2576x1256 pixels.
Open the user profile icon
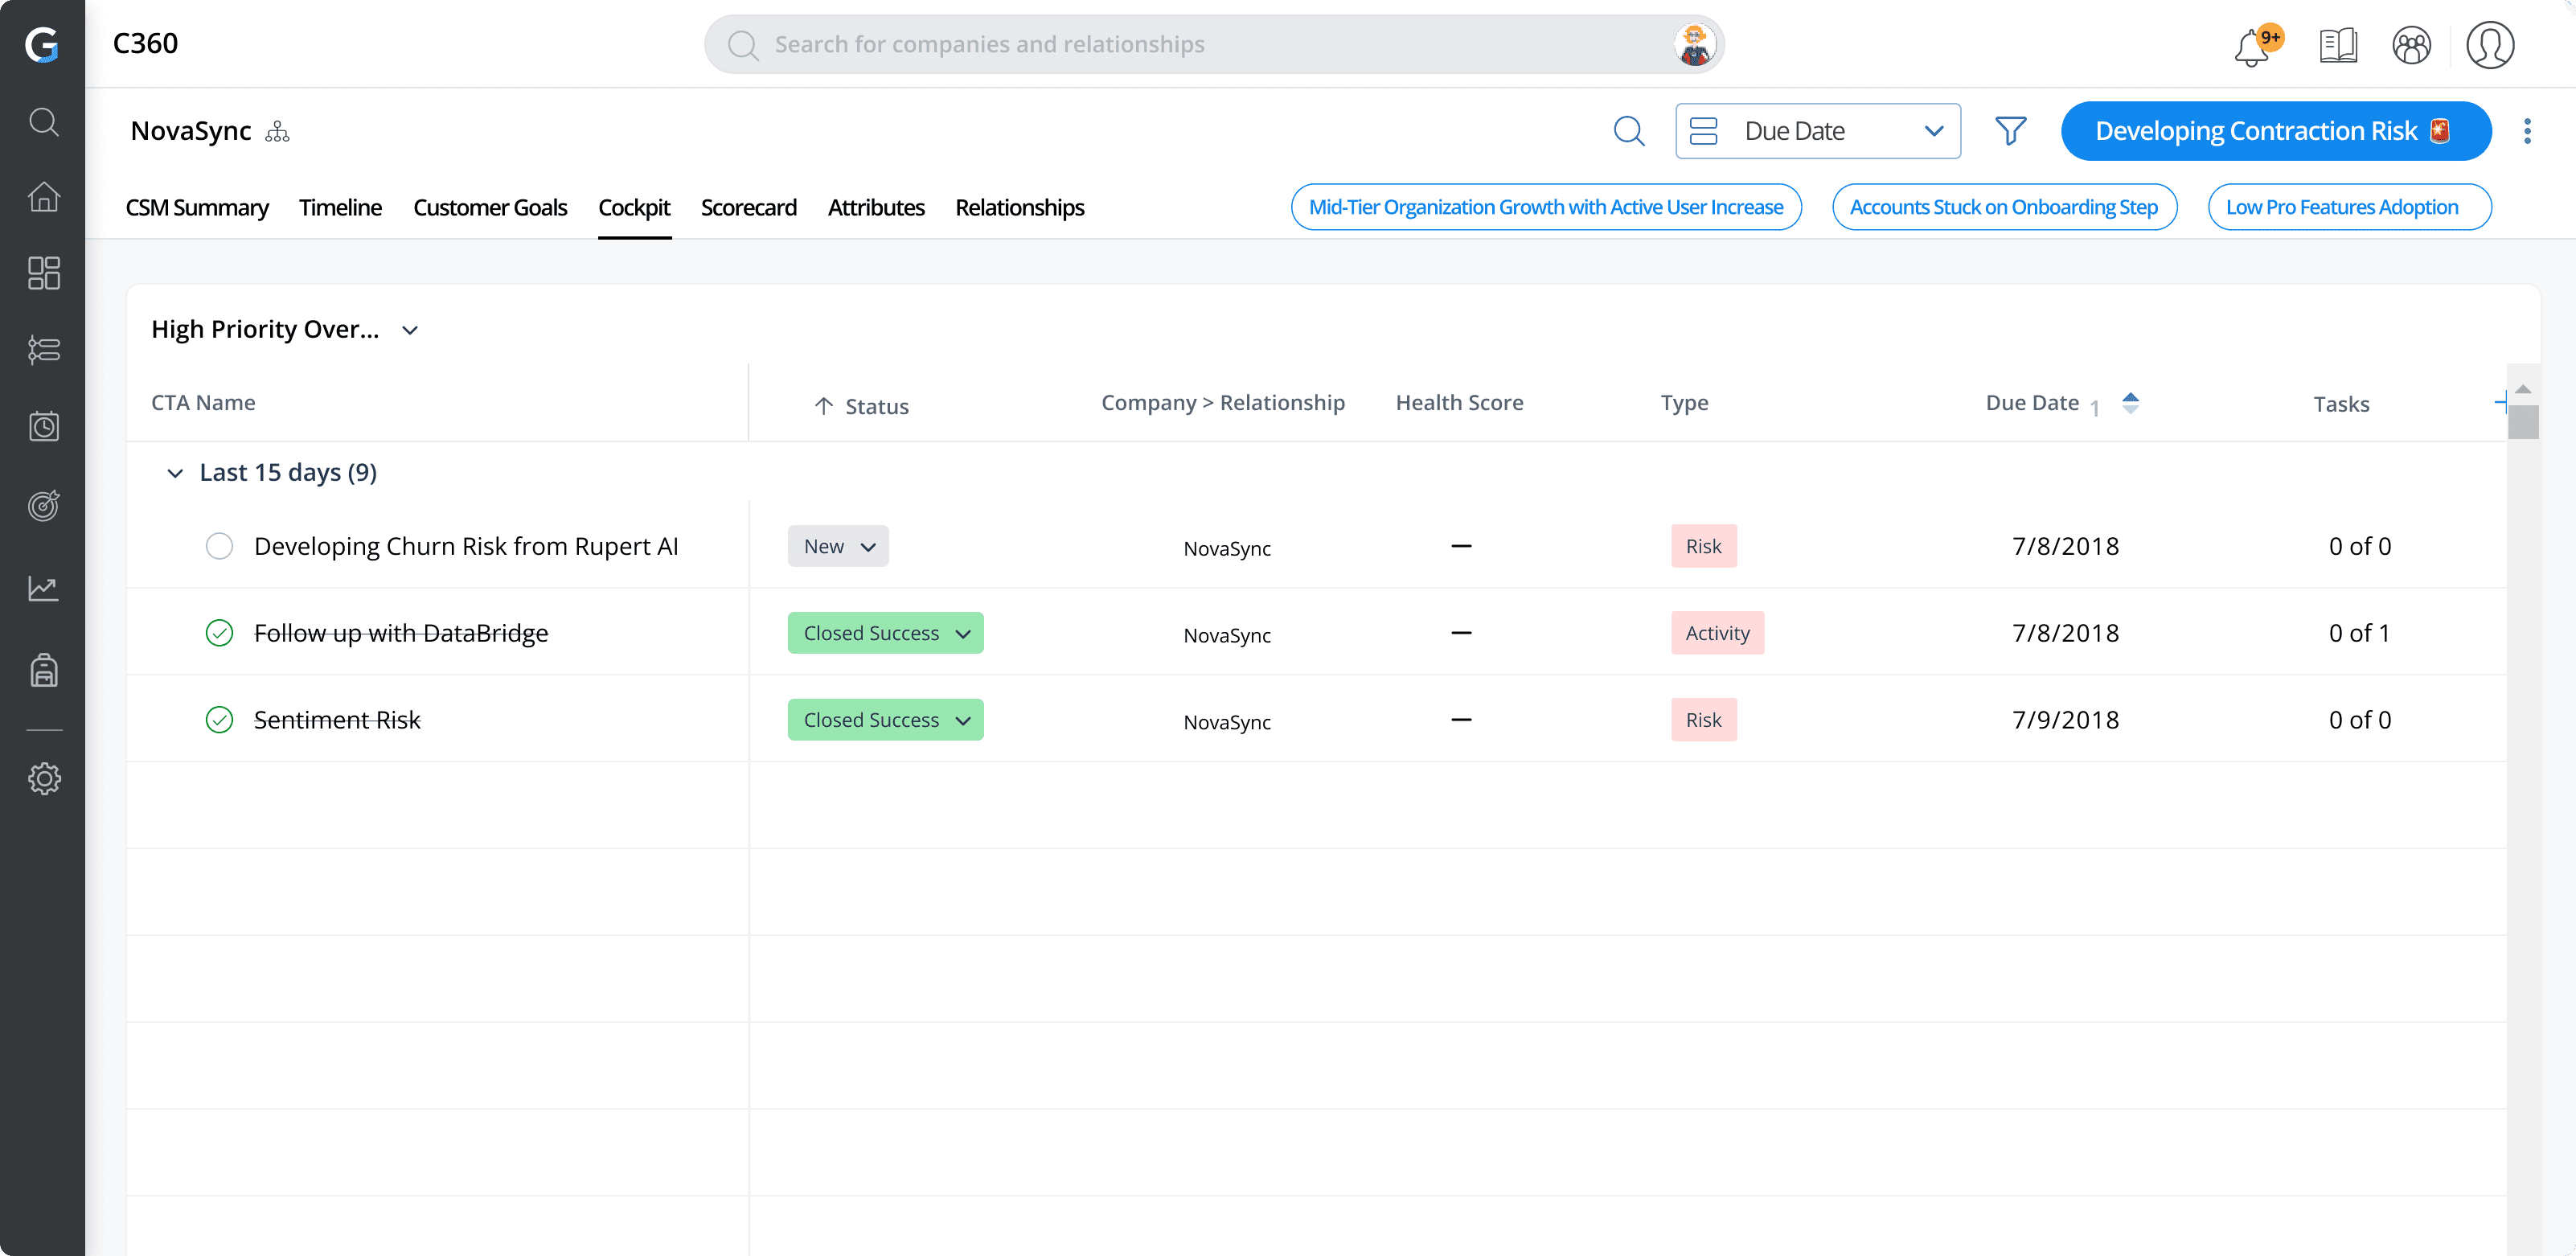click(x=2489, y=45)
